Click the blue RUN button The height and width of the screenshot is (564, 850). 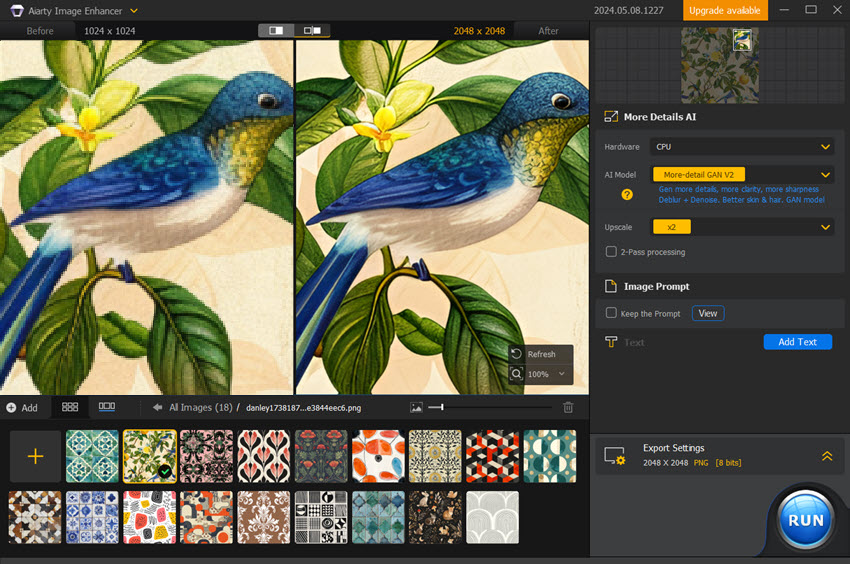806,520
